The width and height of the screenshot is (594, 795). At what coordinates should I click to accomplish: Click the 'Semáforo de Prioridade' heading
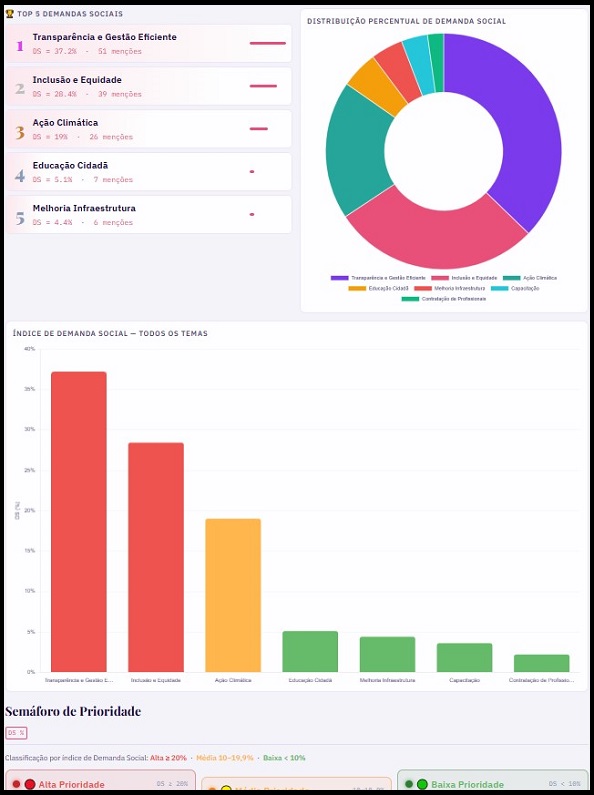click(73, 711)
